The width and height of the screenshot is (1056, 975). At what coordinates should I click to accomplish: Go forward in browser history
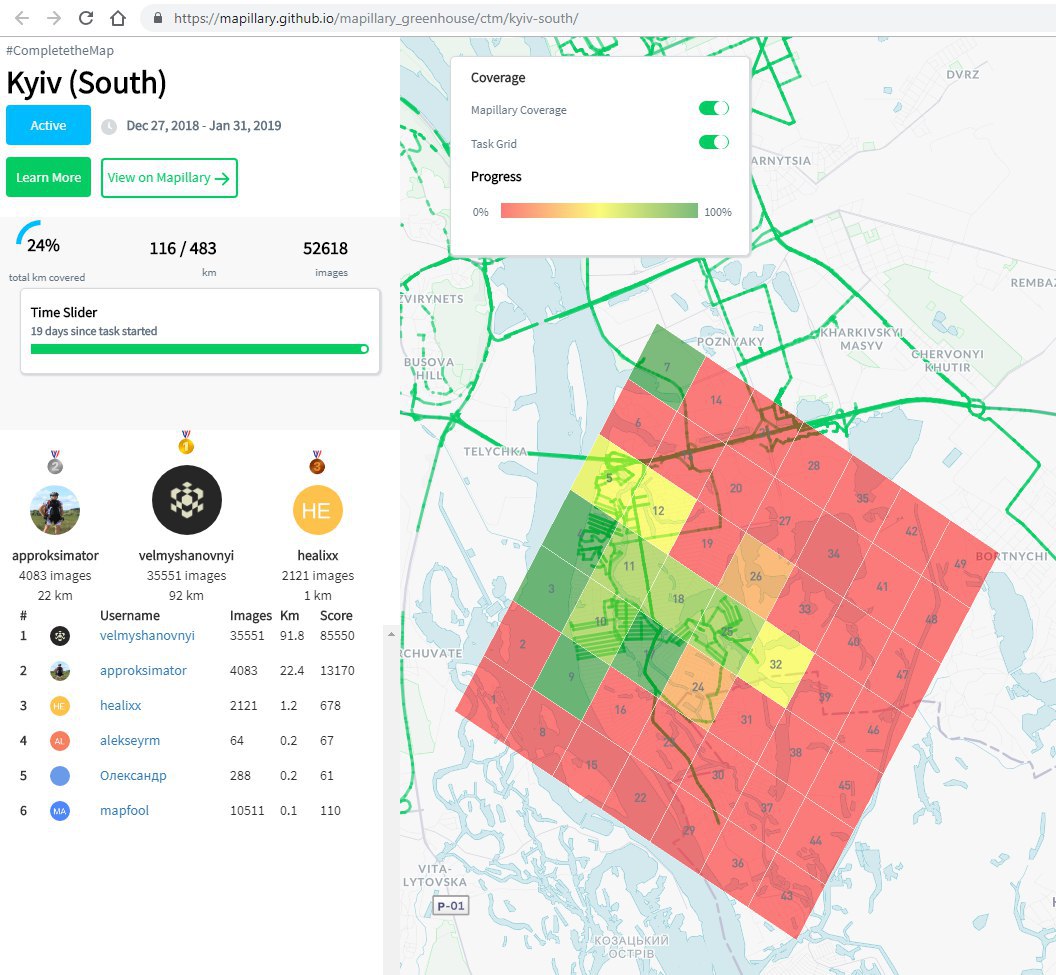(54, 18)
